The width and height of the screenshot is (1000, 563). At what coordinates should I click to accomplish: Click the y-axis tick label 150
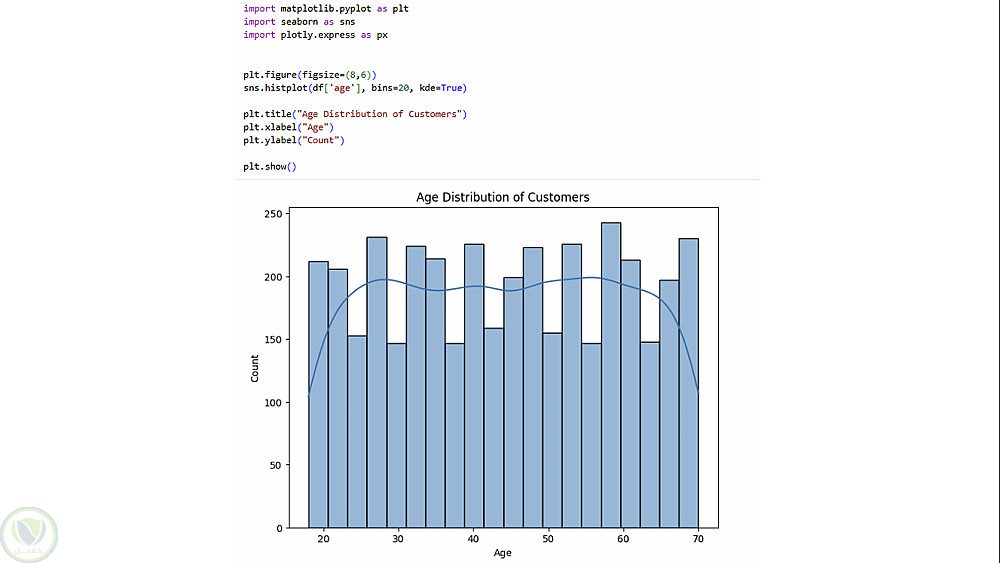273,340
